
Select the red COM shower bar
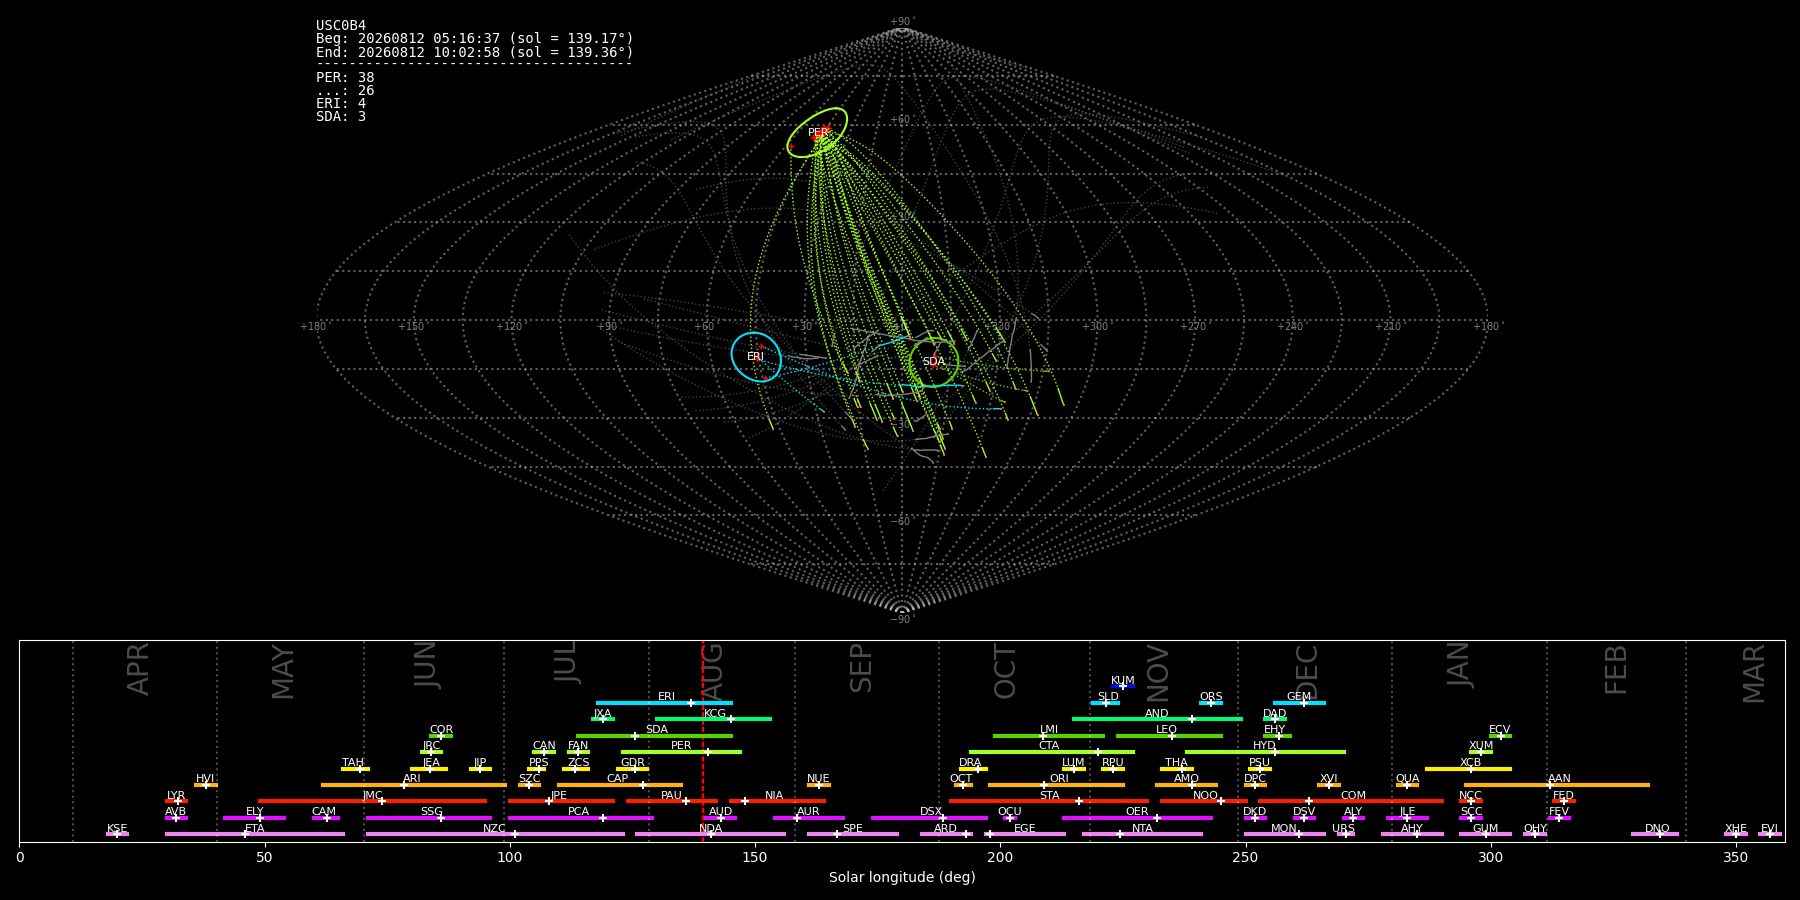coord(1351,801)
